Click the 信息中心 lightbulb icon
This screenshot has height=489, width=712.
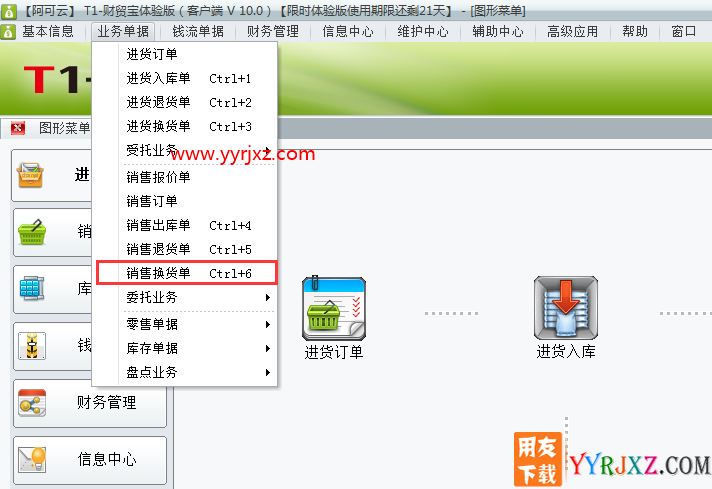32,459
